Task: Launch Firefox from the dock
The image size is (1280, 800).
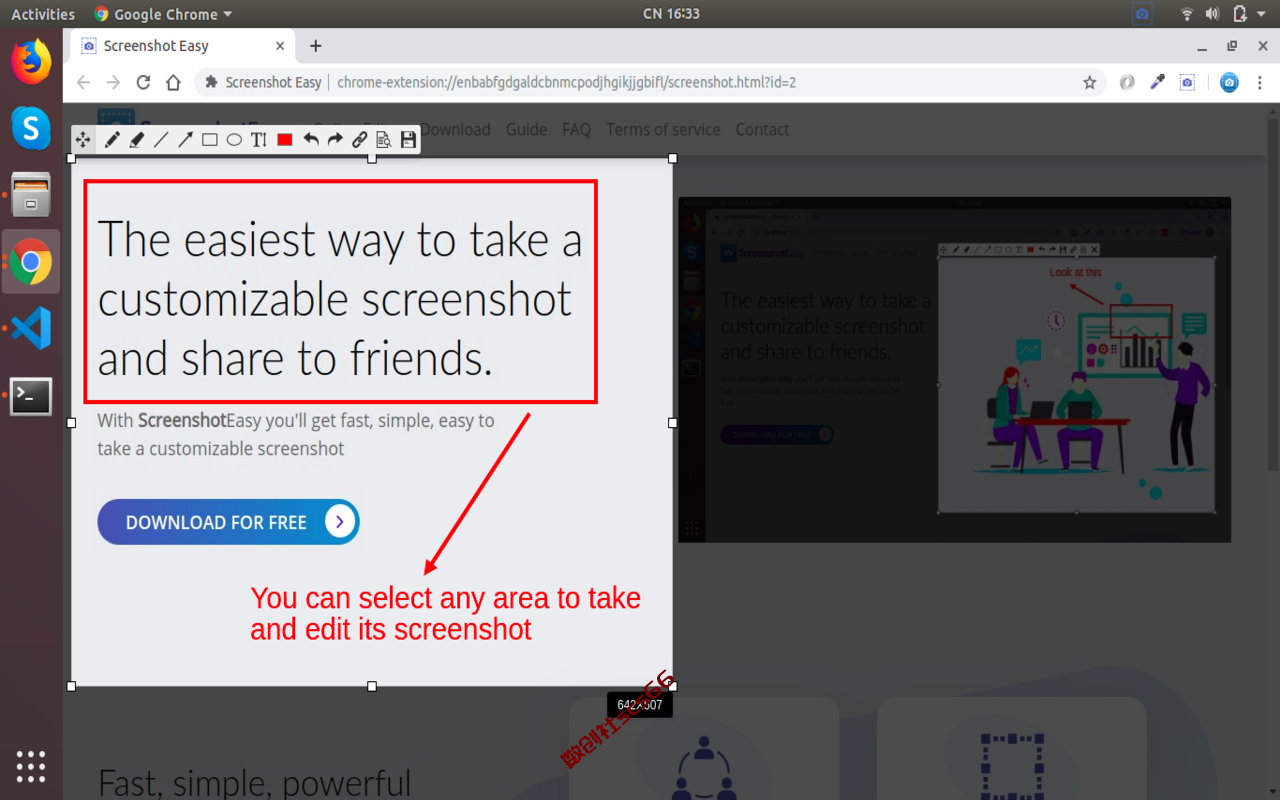Action: 31,62
